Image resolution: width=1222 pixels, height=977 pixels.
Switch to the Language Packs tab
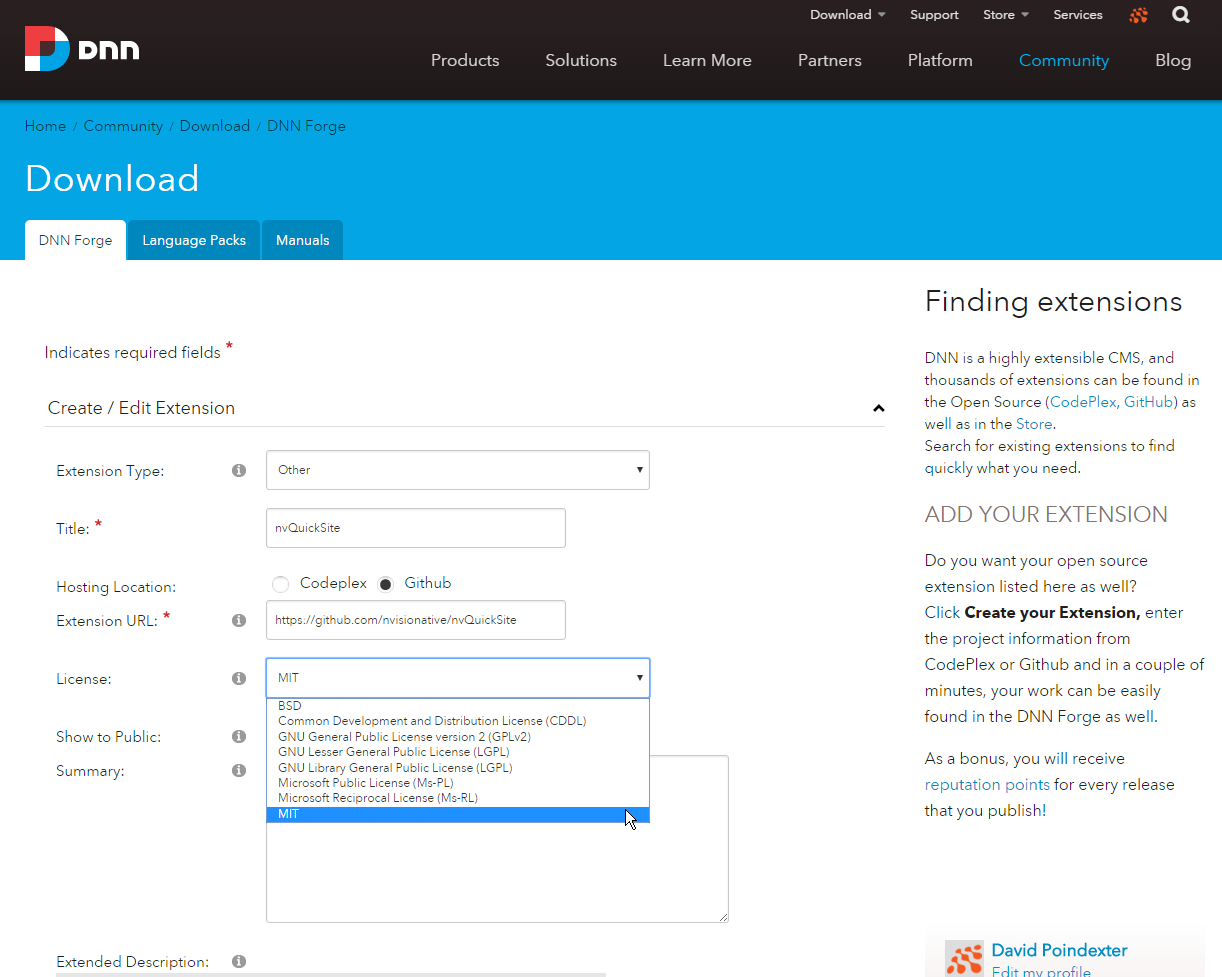pos(194,240)
